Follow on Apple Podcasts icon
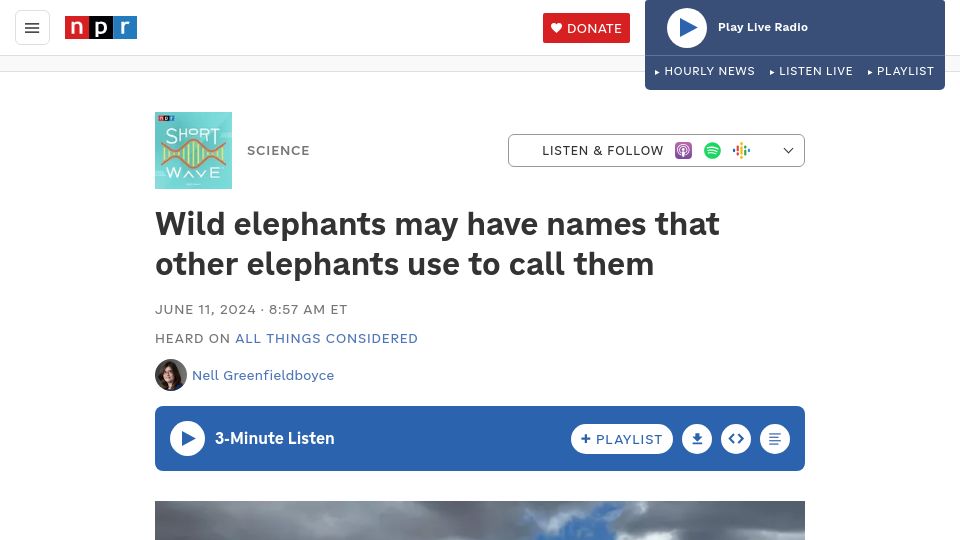This screenshot has height=540, width=960. click(x=683, y=151)
